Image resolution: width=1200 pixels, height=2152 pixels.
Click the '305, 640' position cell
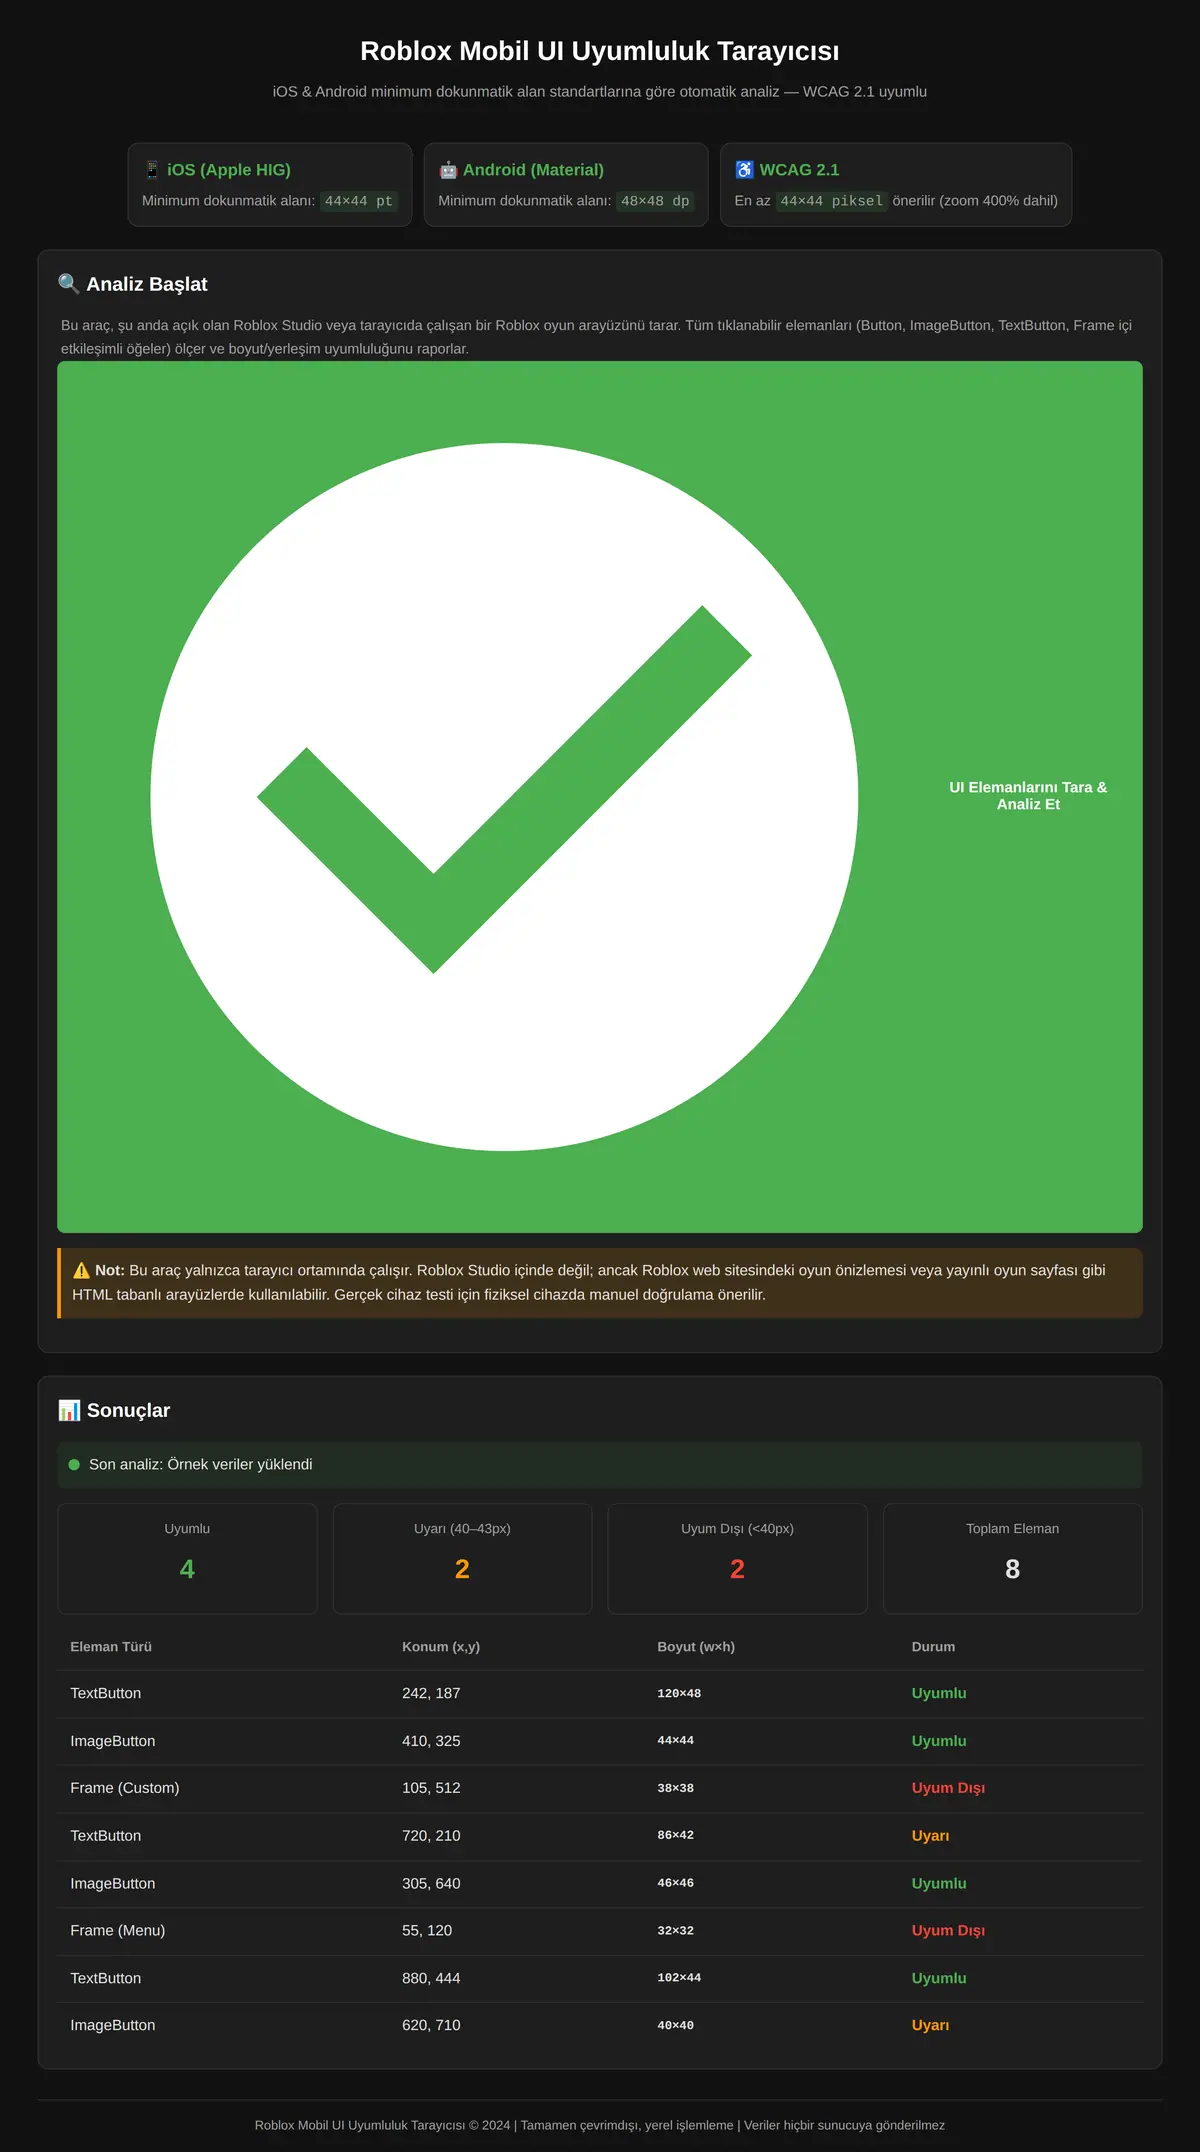coord(431,1883)
